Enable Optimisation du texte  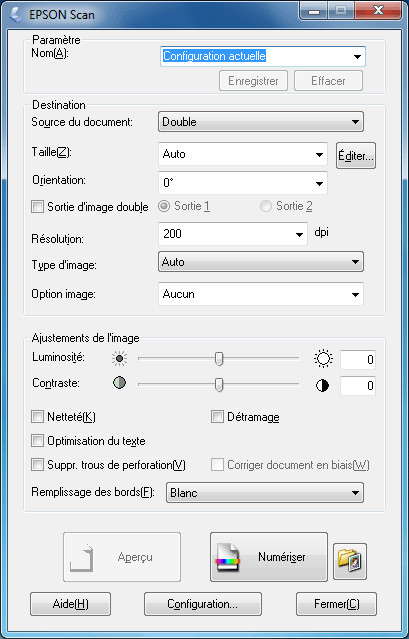(37, 441)
